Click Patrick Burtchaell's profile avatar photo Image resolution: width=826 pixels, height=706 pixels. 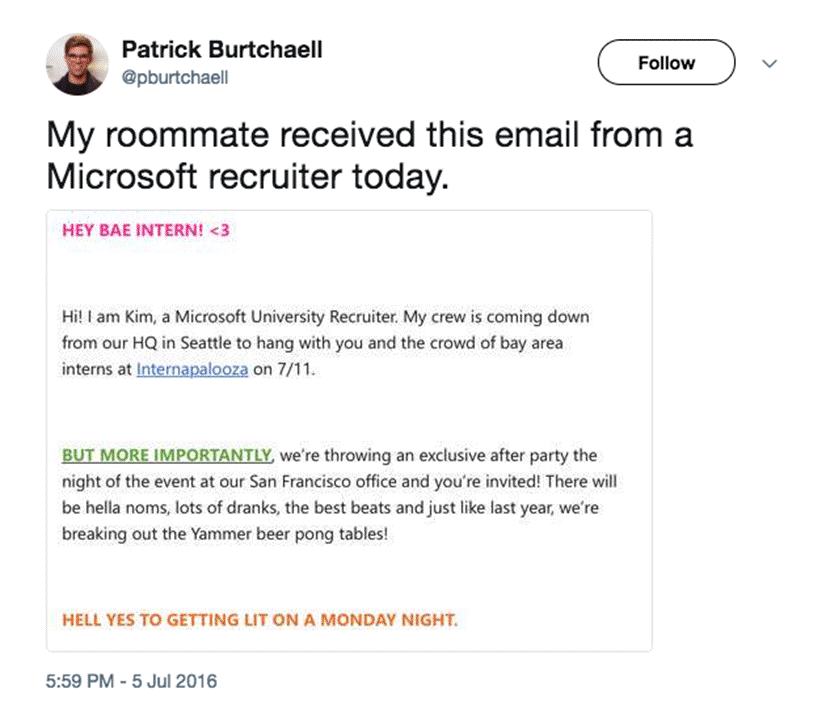77,63
